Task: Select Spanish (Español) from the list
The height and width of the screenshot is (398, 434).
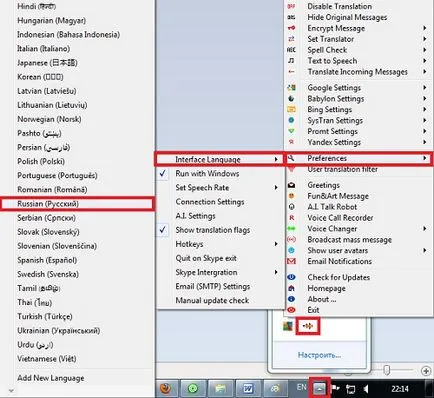Action: coord(47,260)
